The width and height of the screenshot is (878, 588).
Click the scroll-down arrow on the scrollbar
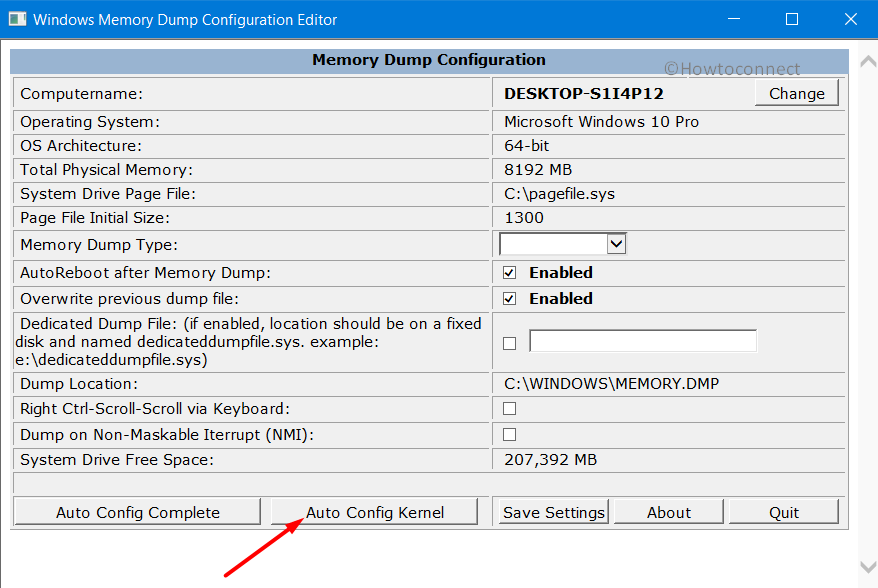868,567
